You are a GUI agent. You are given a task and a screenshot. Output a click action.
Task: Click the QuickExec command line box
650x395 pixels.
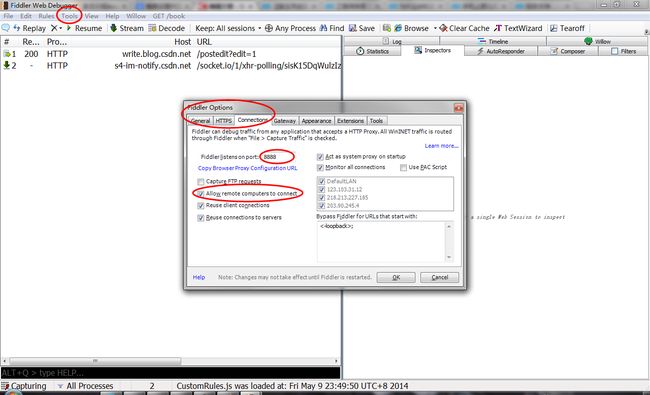170,373
